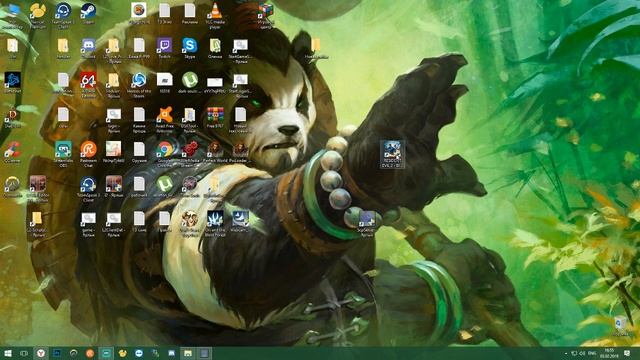Open Streamlabs OBS shortcut

click(63, 154)
